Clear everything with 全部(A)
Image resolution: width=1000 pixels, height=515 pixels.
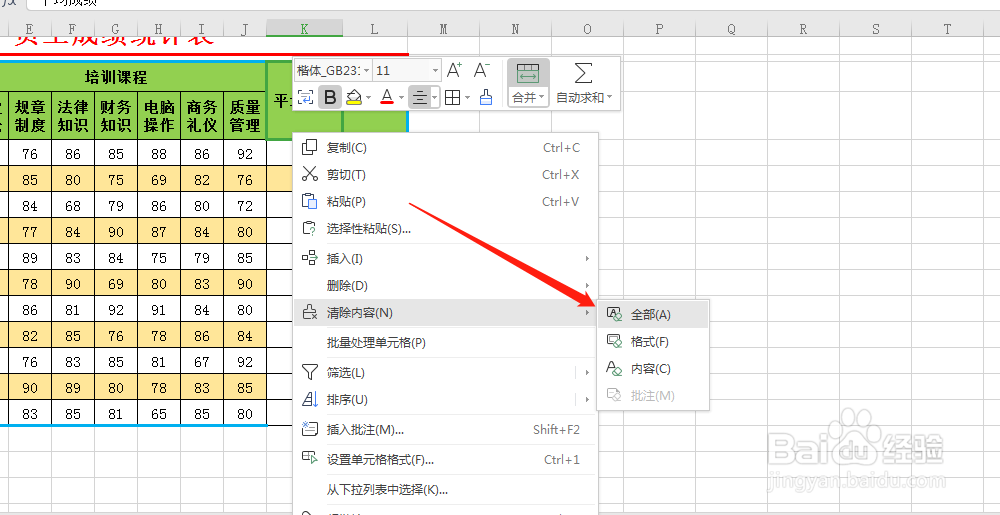click(x=653, y=315)
